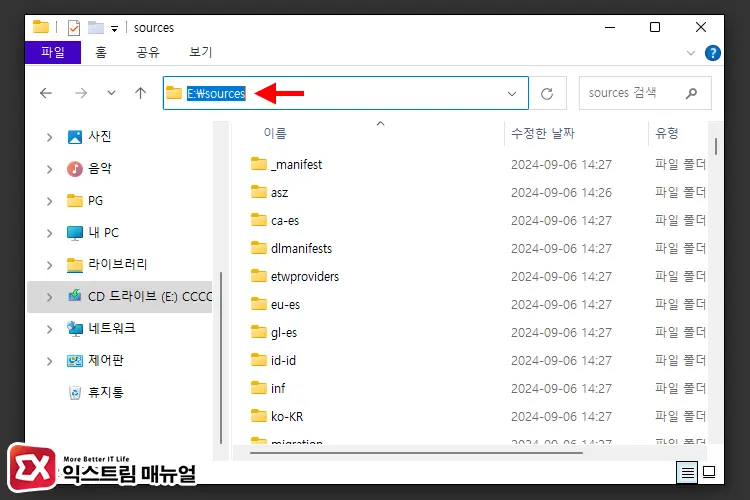The image size is (750, 500).
Task: Select 내 PC in navigation pane
Action: [x=103, y=233]
